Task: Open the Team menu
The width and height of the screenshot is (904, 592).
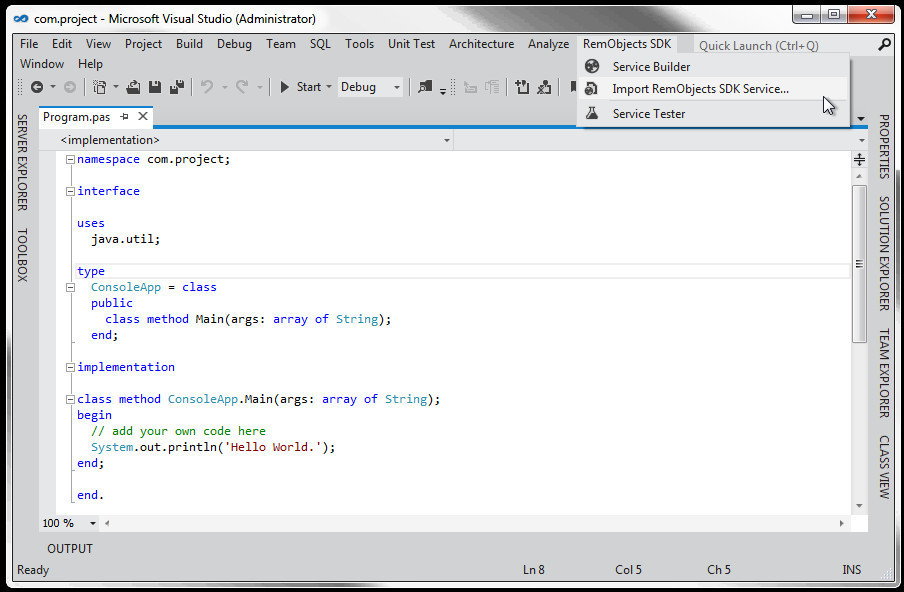Action: pos(281,44)
